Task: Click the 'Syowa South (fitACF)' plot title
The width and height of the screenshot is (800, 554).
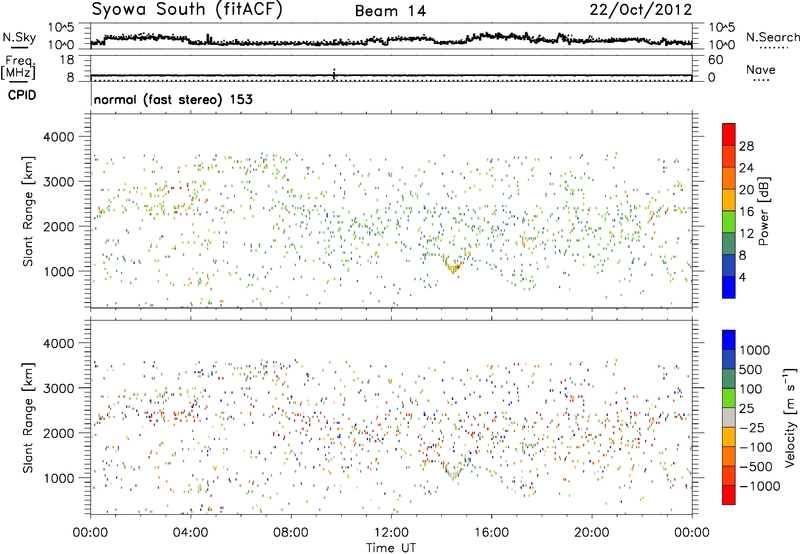Action: [187, 9]
